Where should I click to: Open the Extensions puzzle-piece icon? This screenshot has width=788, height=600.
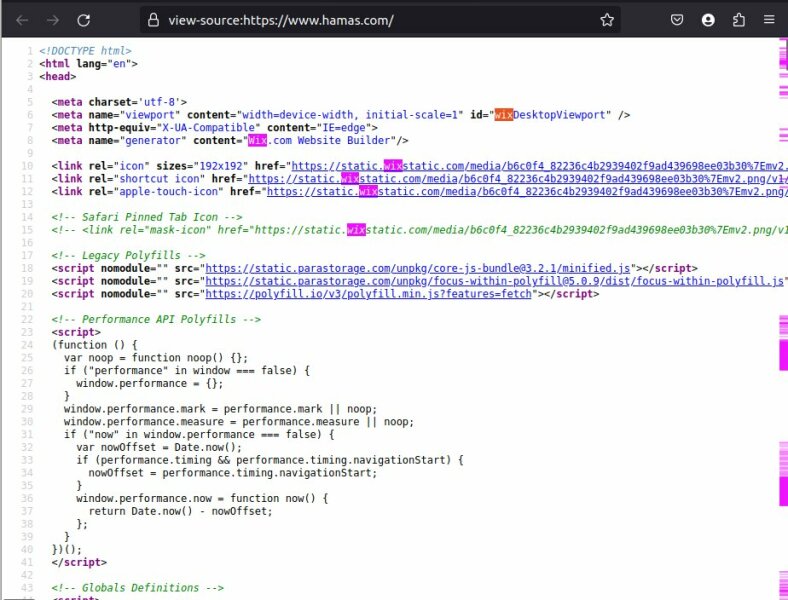[739, 20]
